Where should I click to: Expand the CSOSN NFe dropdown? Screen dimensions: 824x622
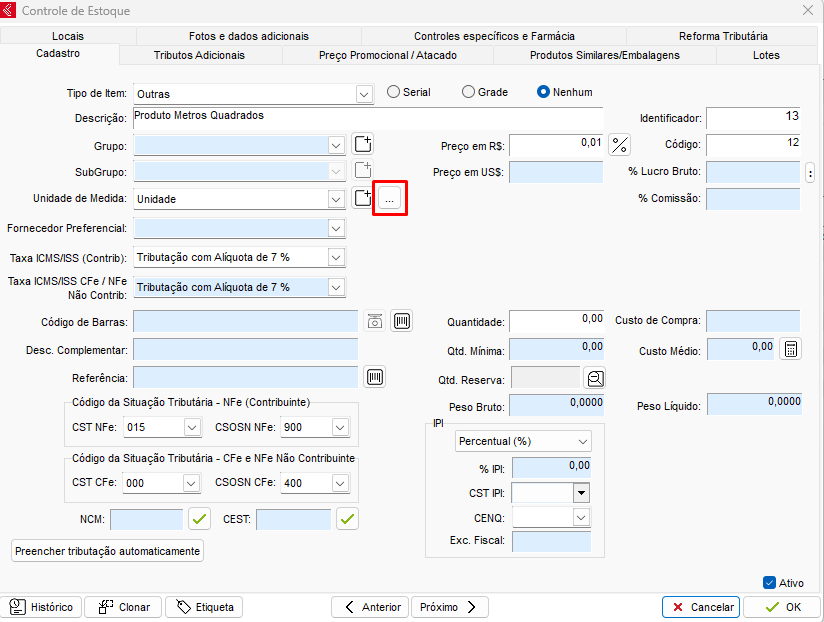pos(340,428)
